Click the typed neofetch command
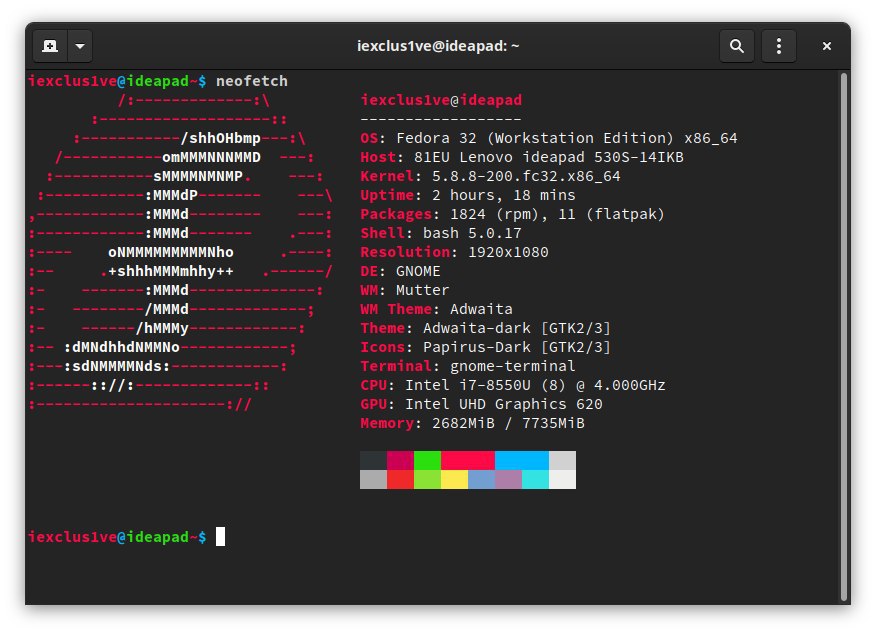876x633 pixels. [x=252, y=81]
